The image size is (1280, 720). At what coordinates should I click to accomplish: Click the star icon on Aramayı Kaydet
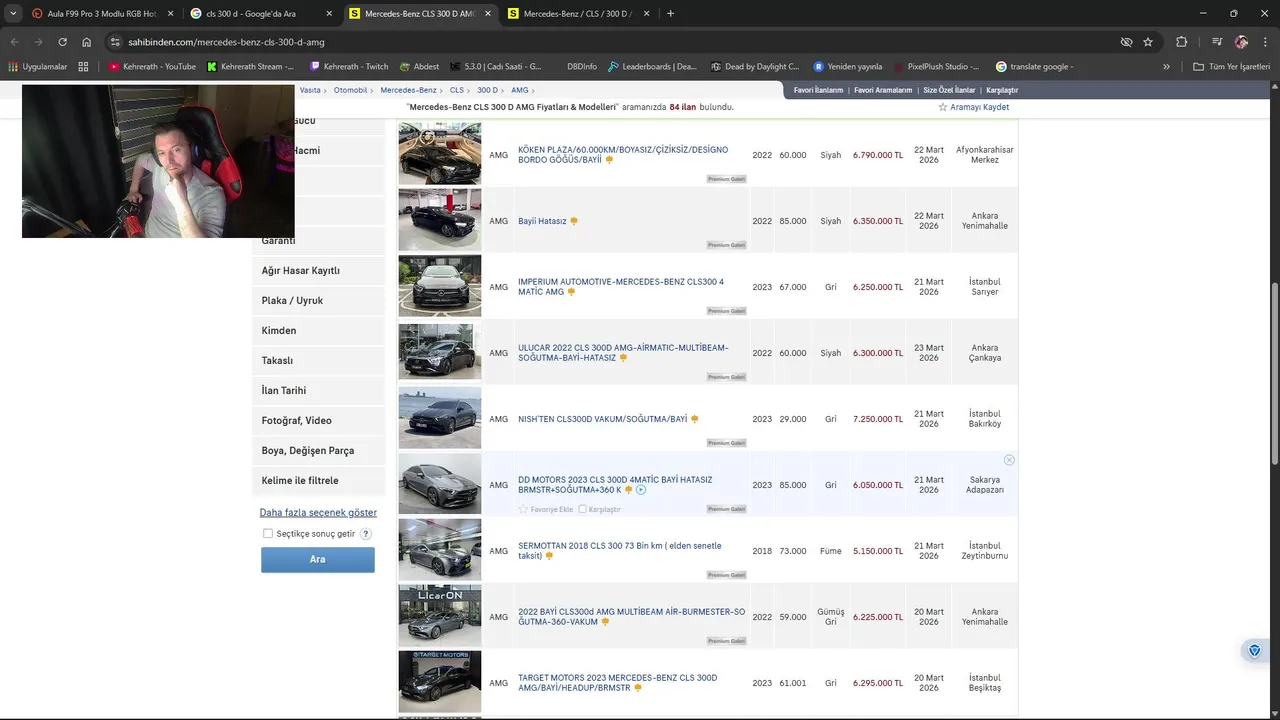[x=943, y=107]
